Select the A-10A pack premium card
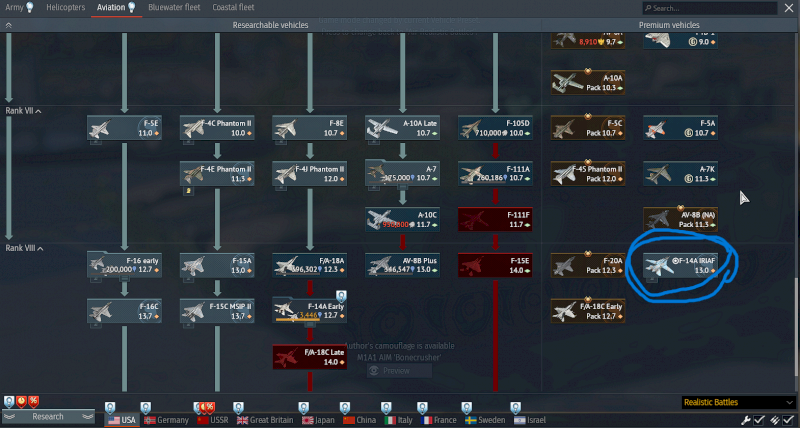The image size is (800, 428). click(588, 82)
